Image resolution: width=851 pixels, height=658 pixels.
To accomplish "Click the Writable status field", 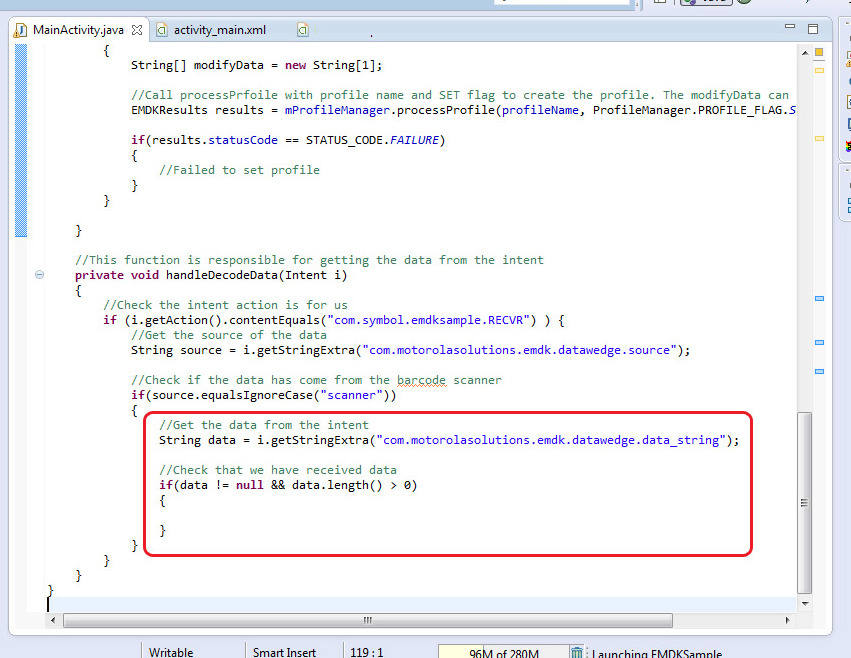I will click(171, 653).
